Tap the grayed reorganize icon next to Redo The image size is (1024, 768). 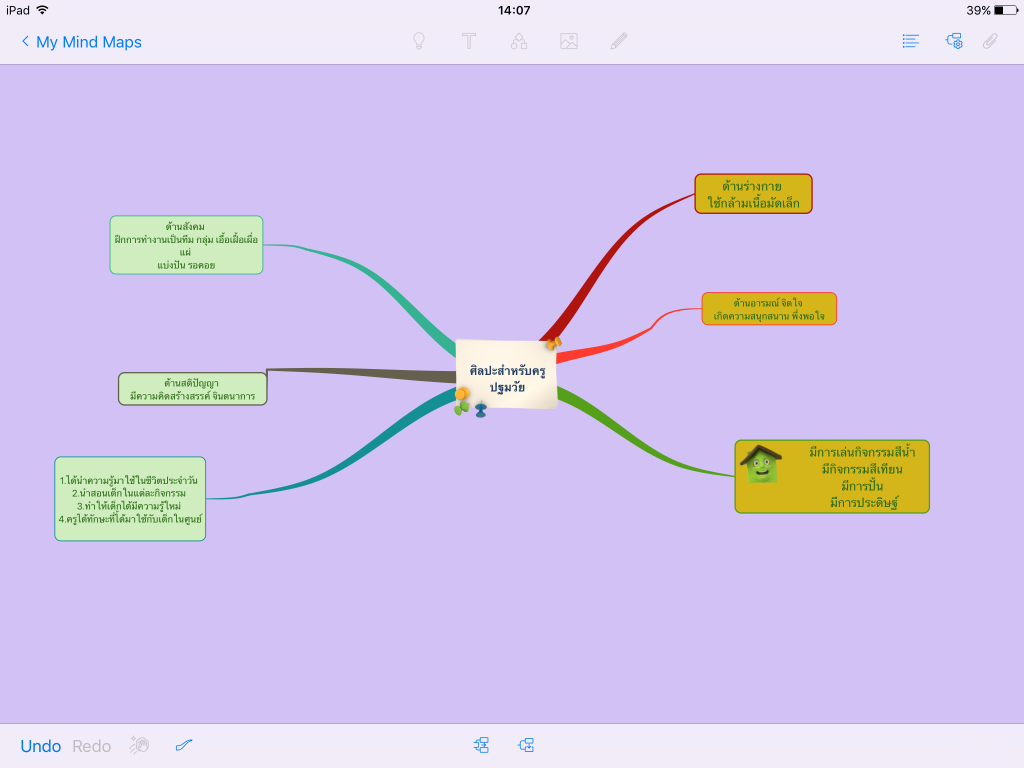pos(139,745)
